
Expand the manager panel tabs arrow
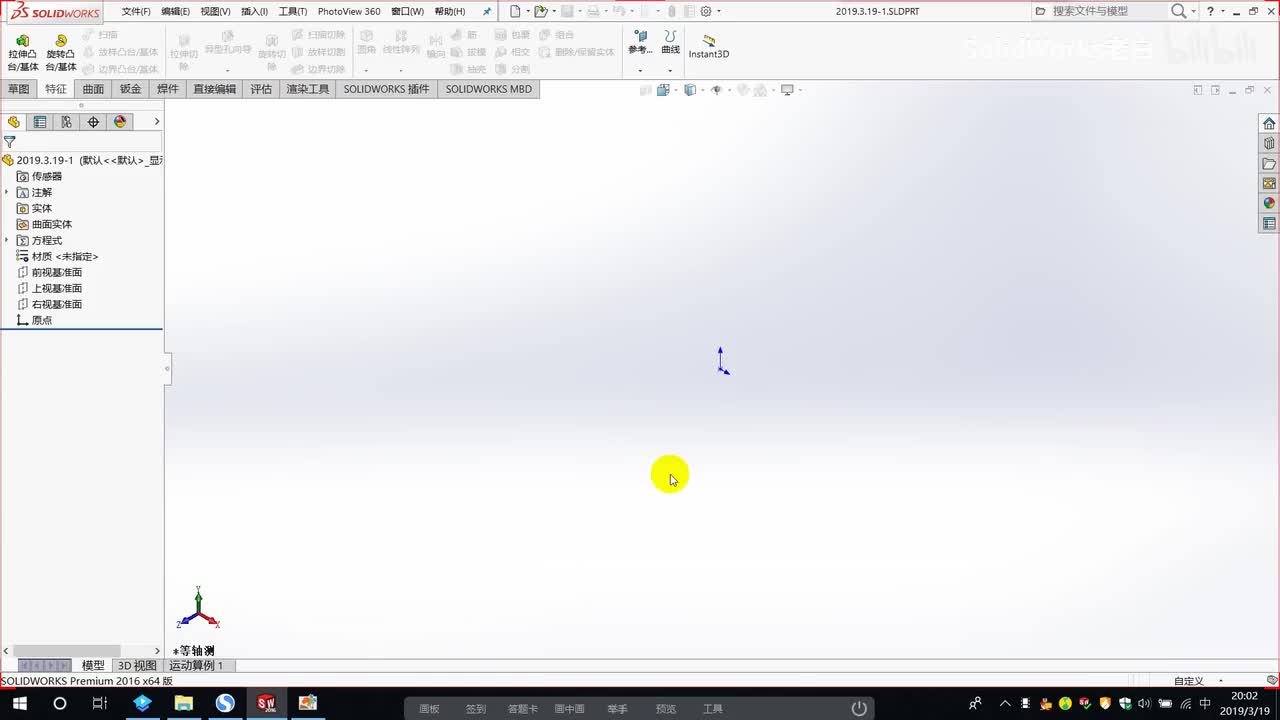click(x=156, y=122)
